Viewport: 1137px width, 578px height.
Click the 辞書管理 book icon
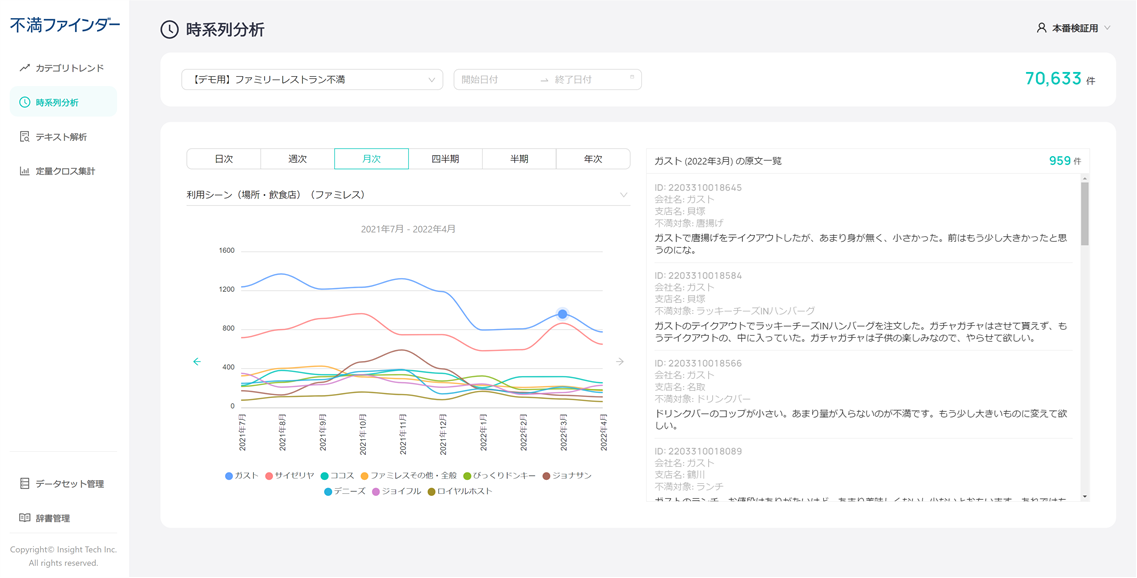pyautogui.click(x=25, y=518)
